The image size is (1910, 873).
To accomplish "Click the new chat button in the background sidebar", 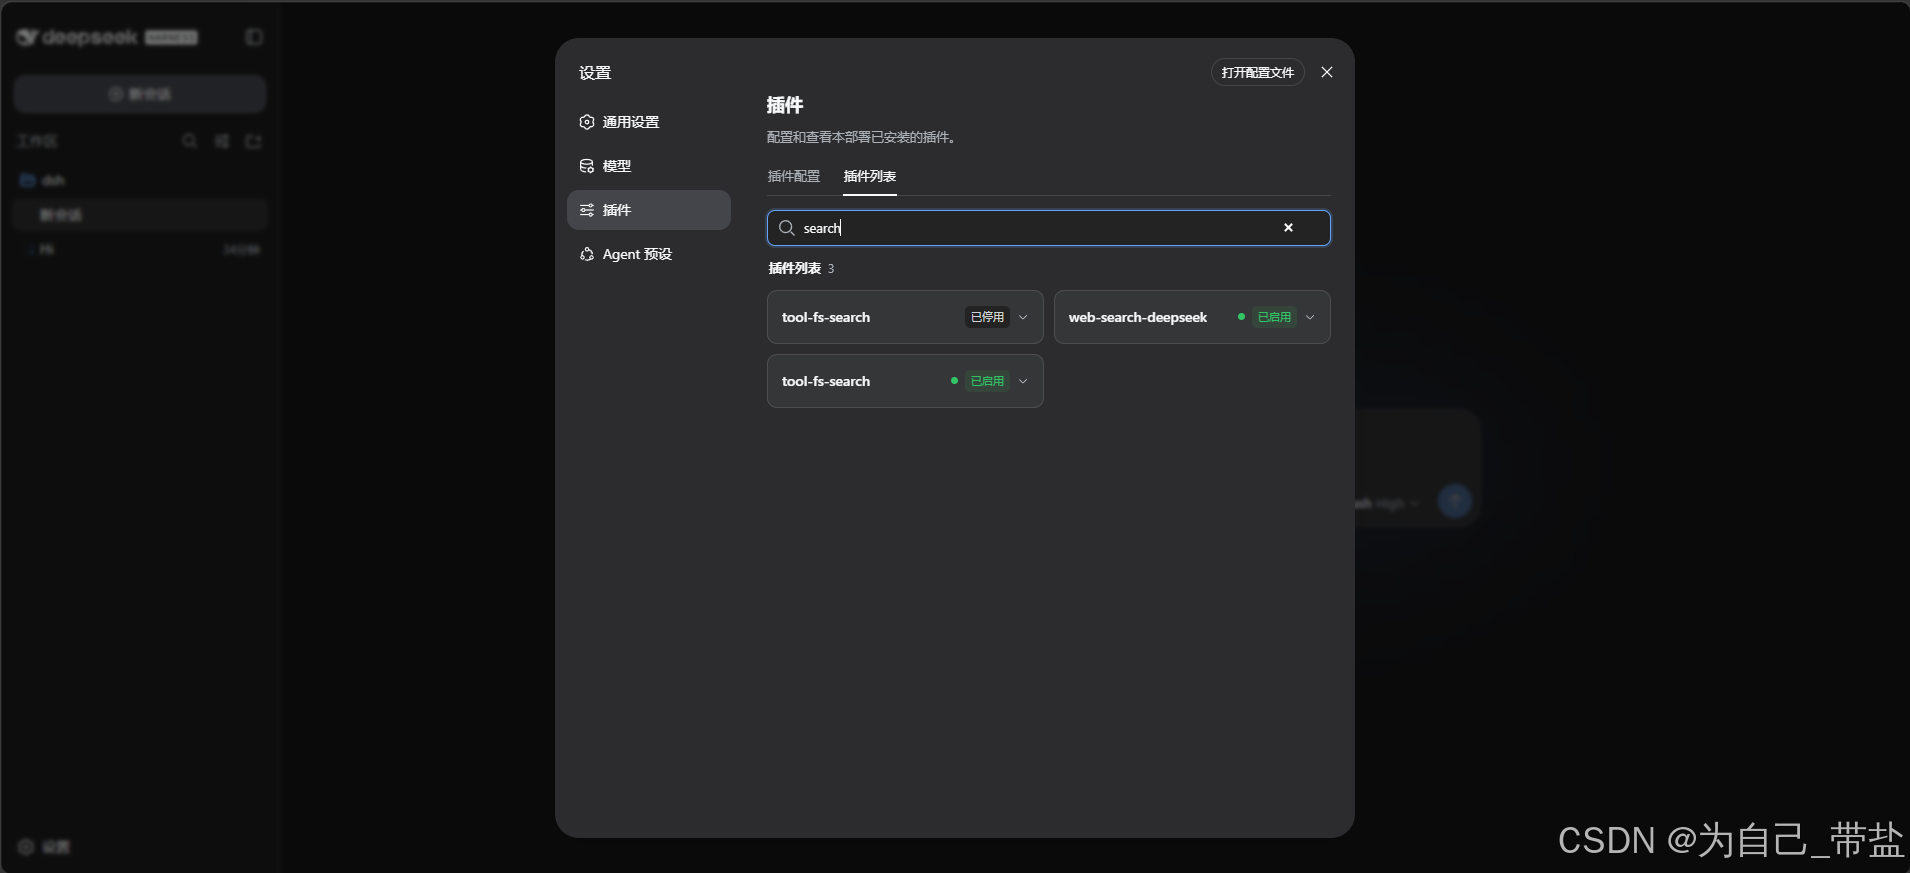I will [140, 94].
